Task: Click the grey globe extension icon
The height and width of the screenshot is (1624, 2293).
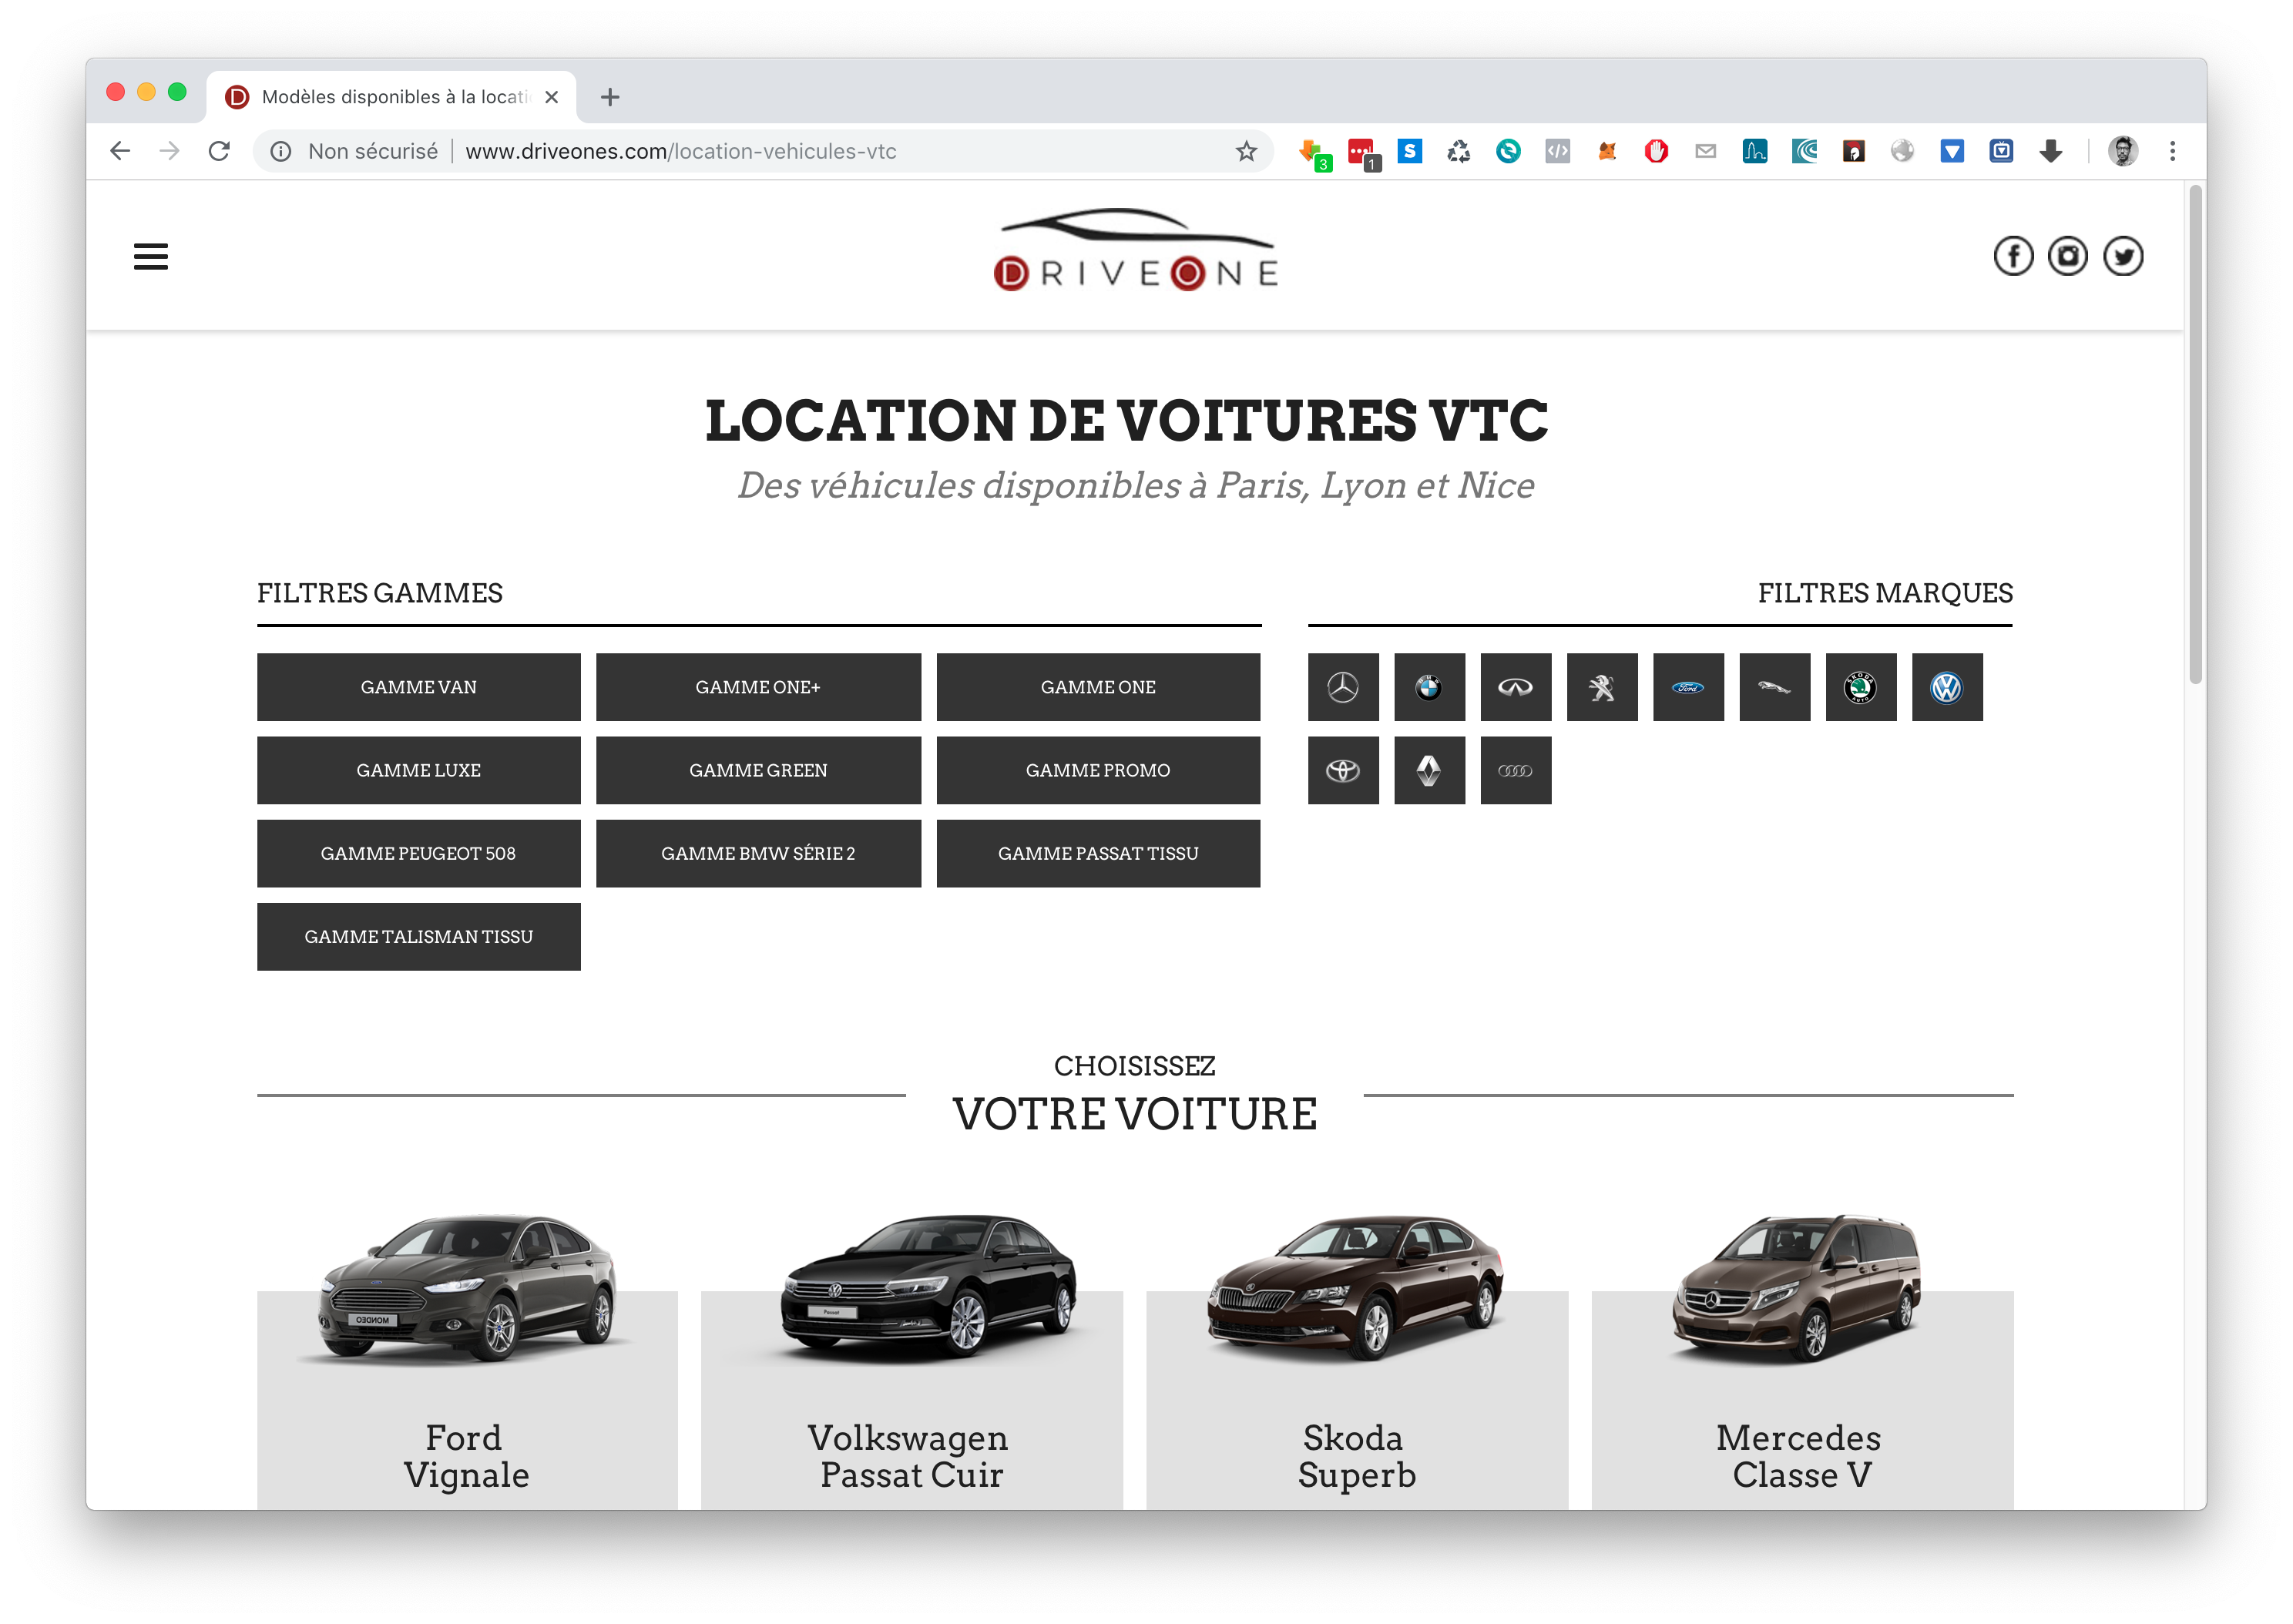Action: pos(1902,151)
